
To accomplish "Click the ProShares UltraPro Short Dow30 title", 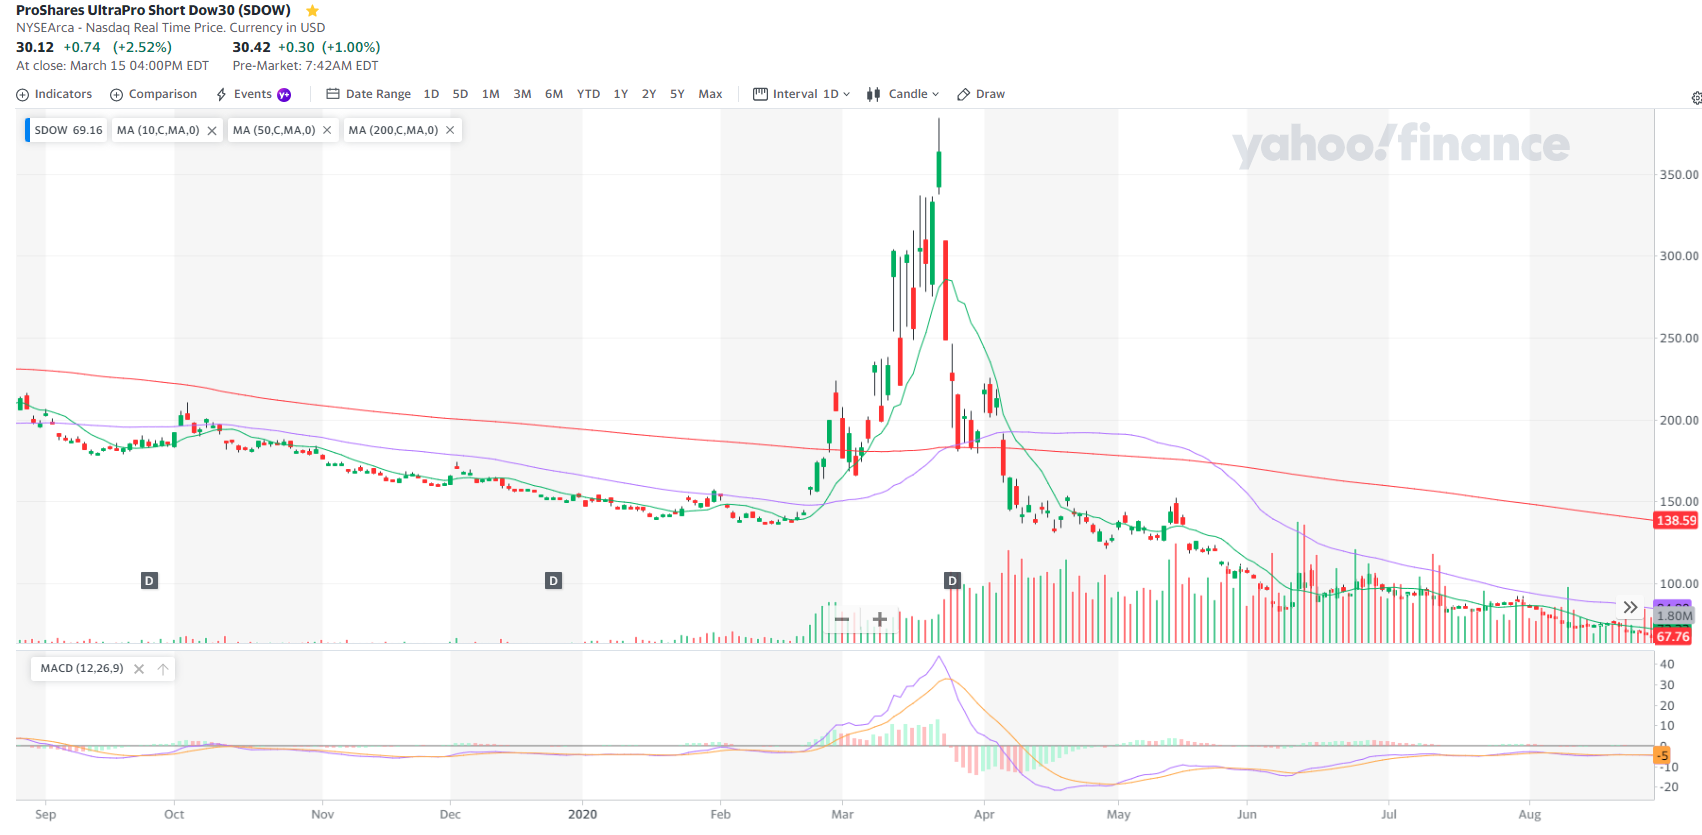I will (153, 10).
